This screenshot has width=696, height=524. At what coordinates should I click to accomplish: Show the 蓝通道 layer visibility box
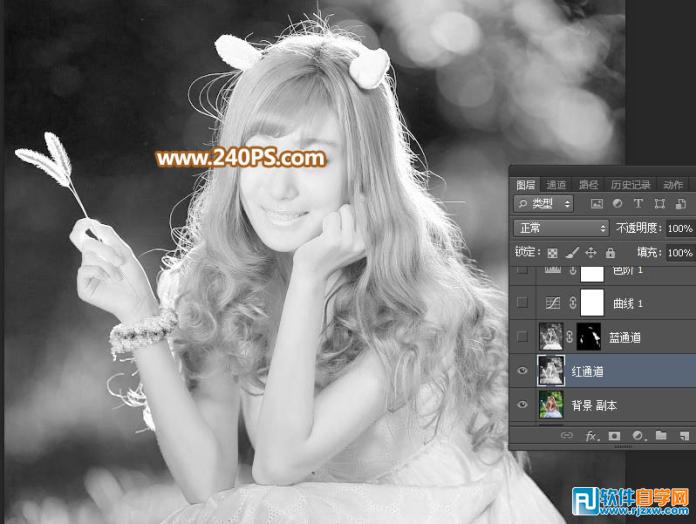(x=523, y=337)
